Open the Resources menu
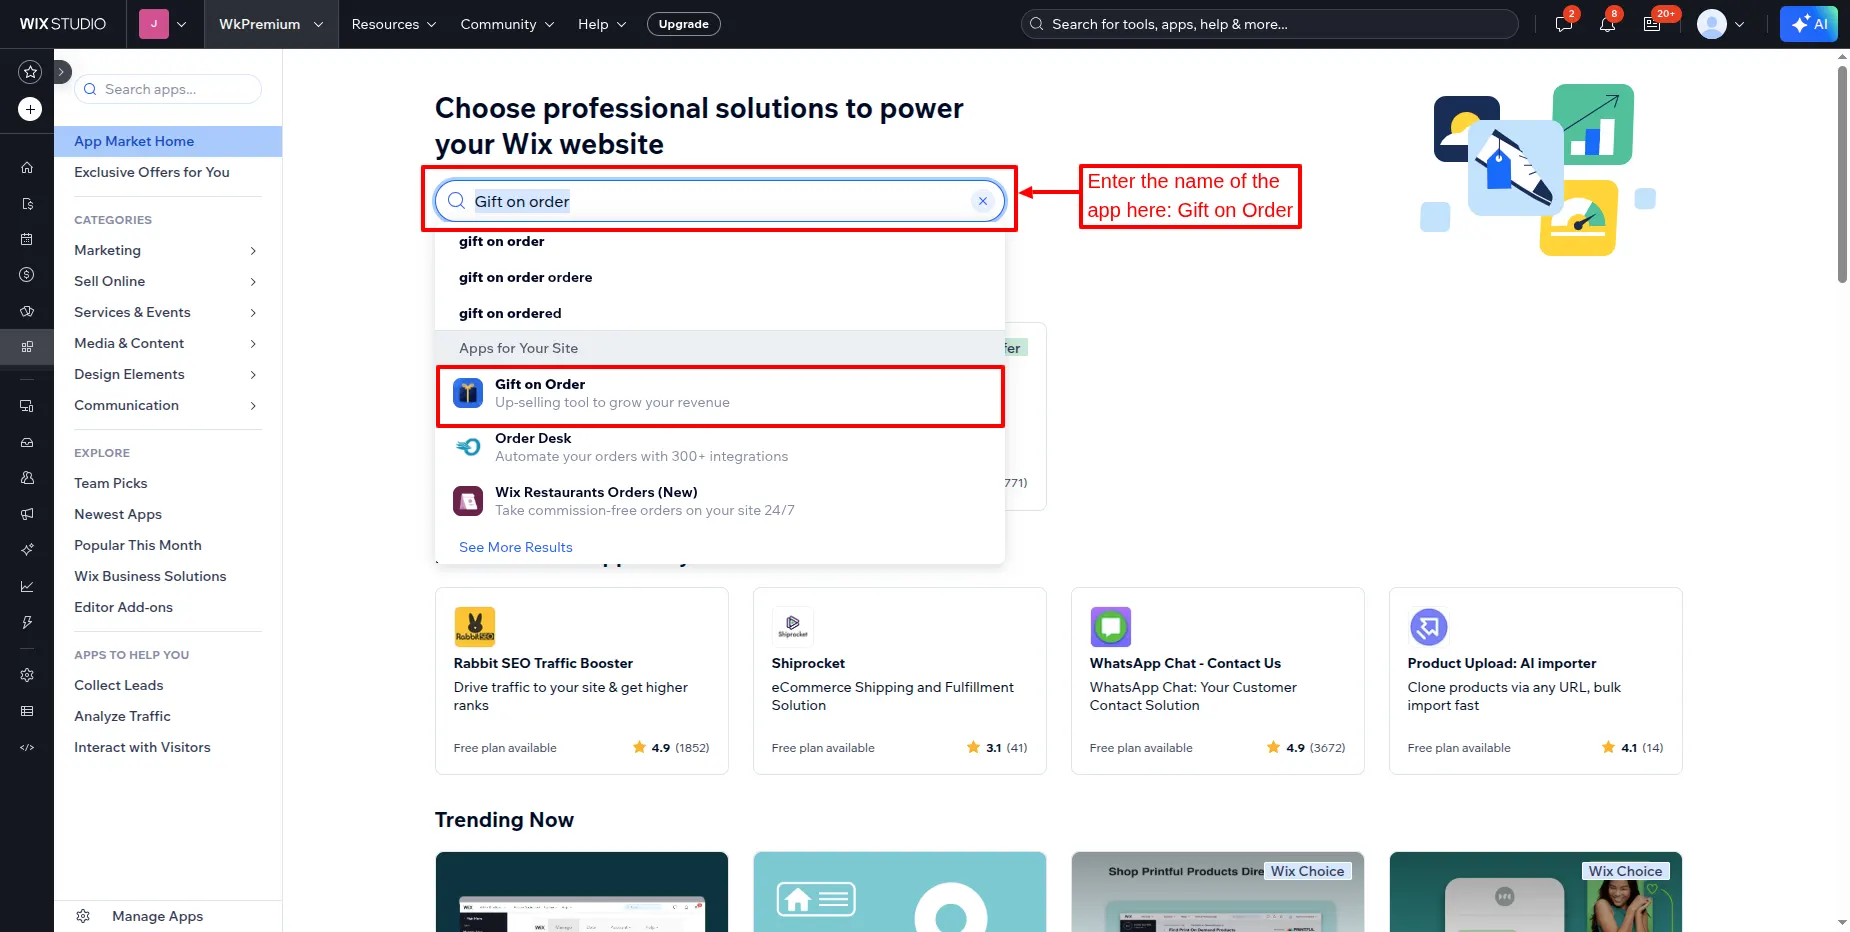 coord(393,24)
